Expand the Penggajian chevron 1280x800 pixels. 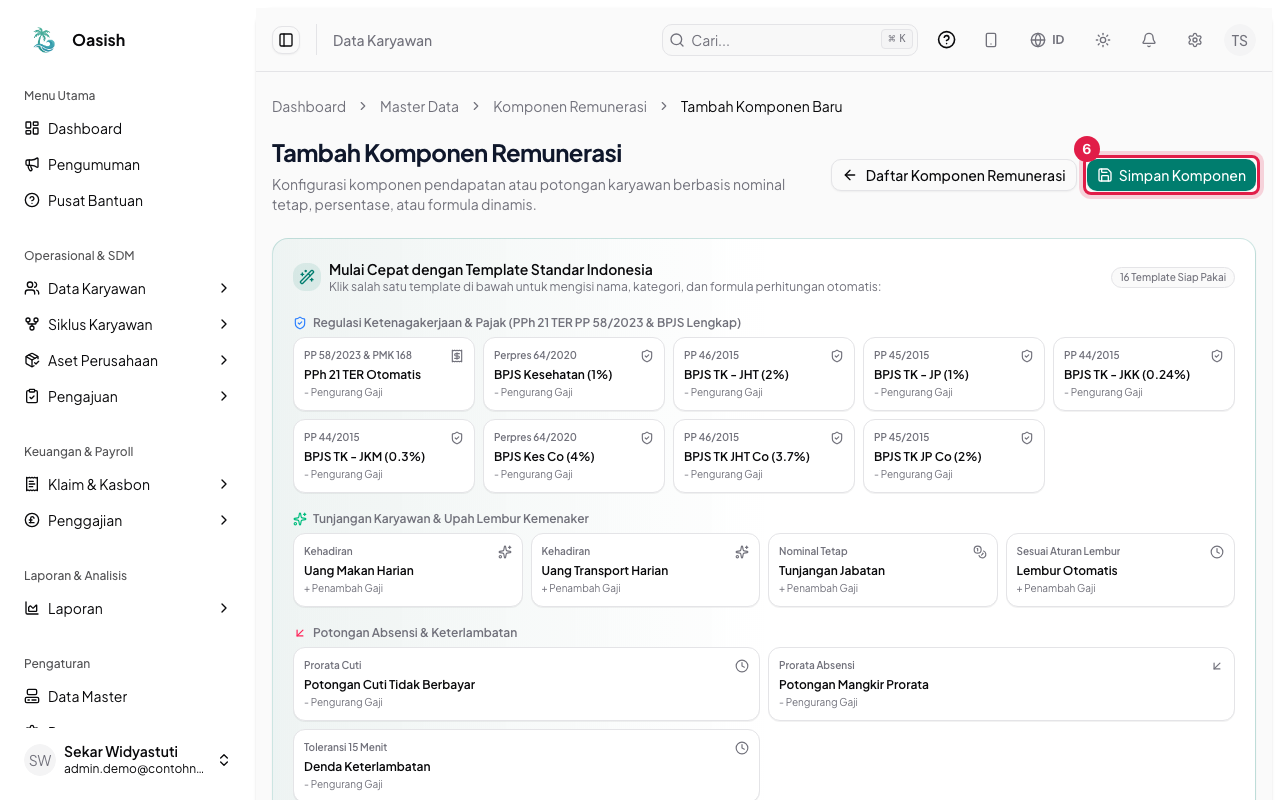(224, 520)
